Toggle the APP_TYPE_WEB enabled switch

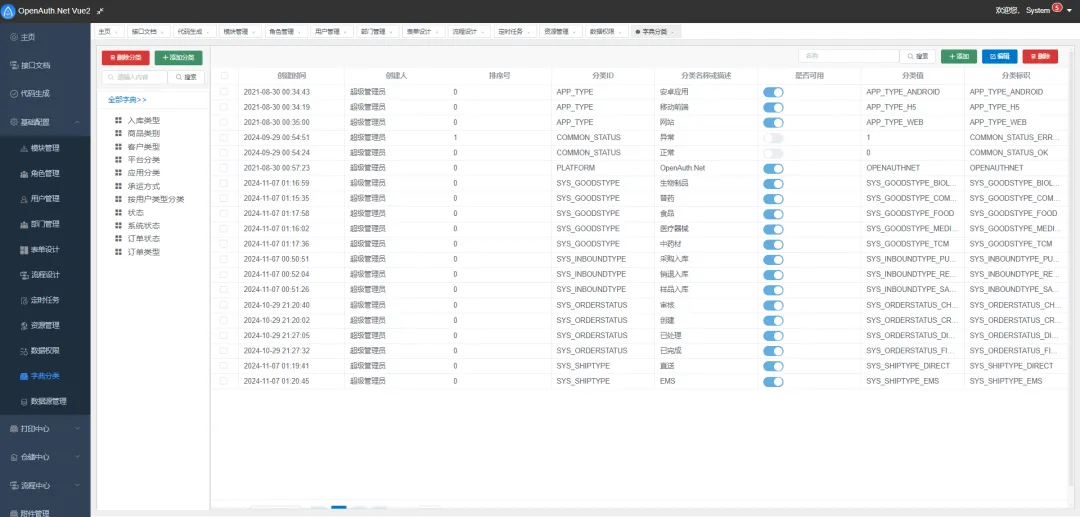[x=773, y=123]
